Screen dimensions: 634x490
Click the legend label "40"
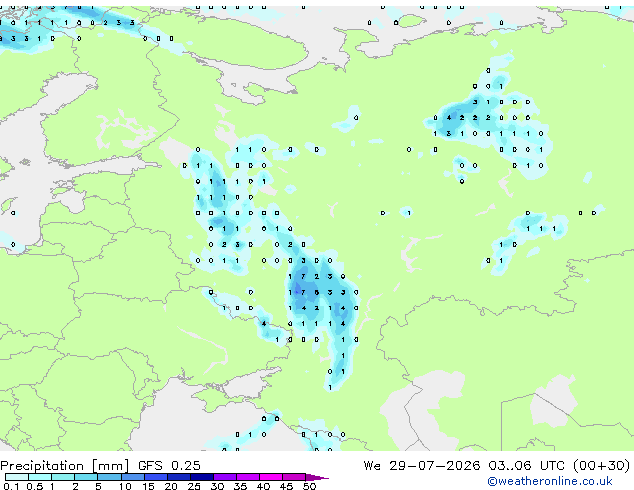pos(263,486)
